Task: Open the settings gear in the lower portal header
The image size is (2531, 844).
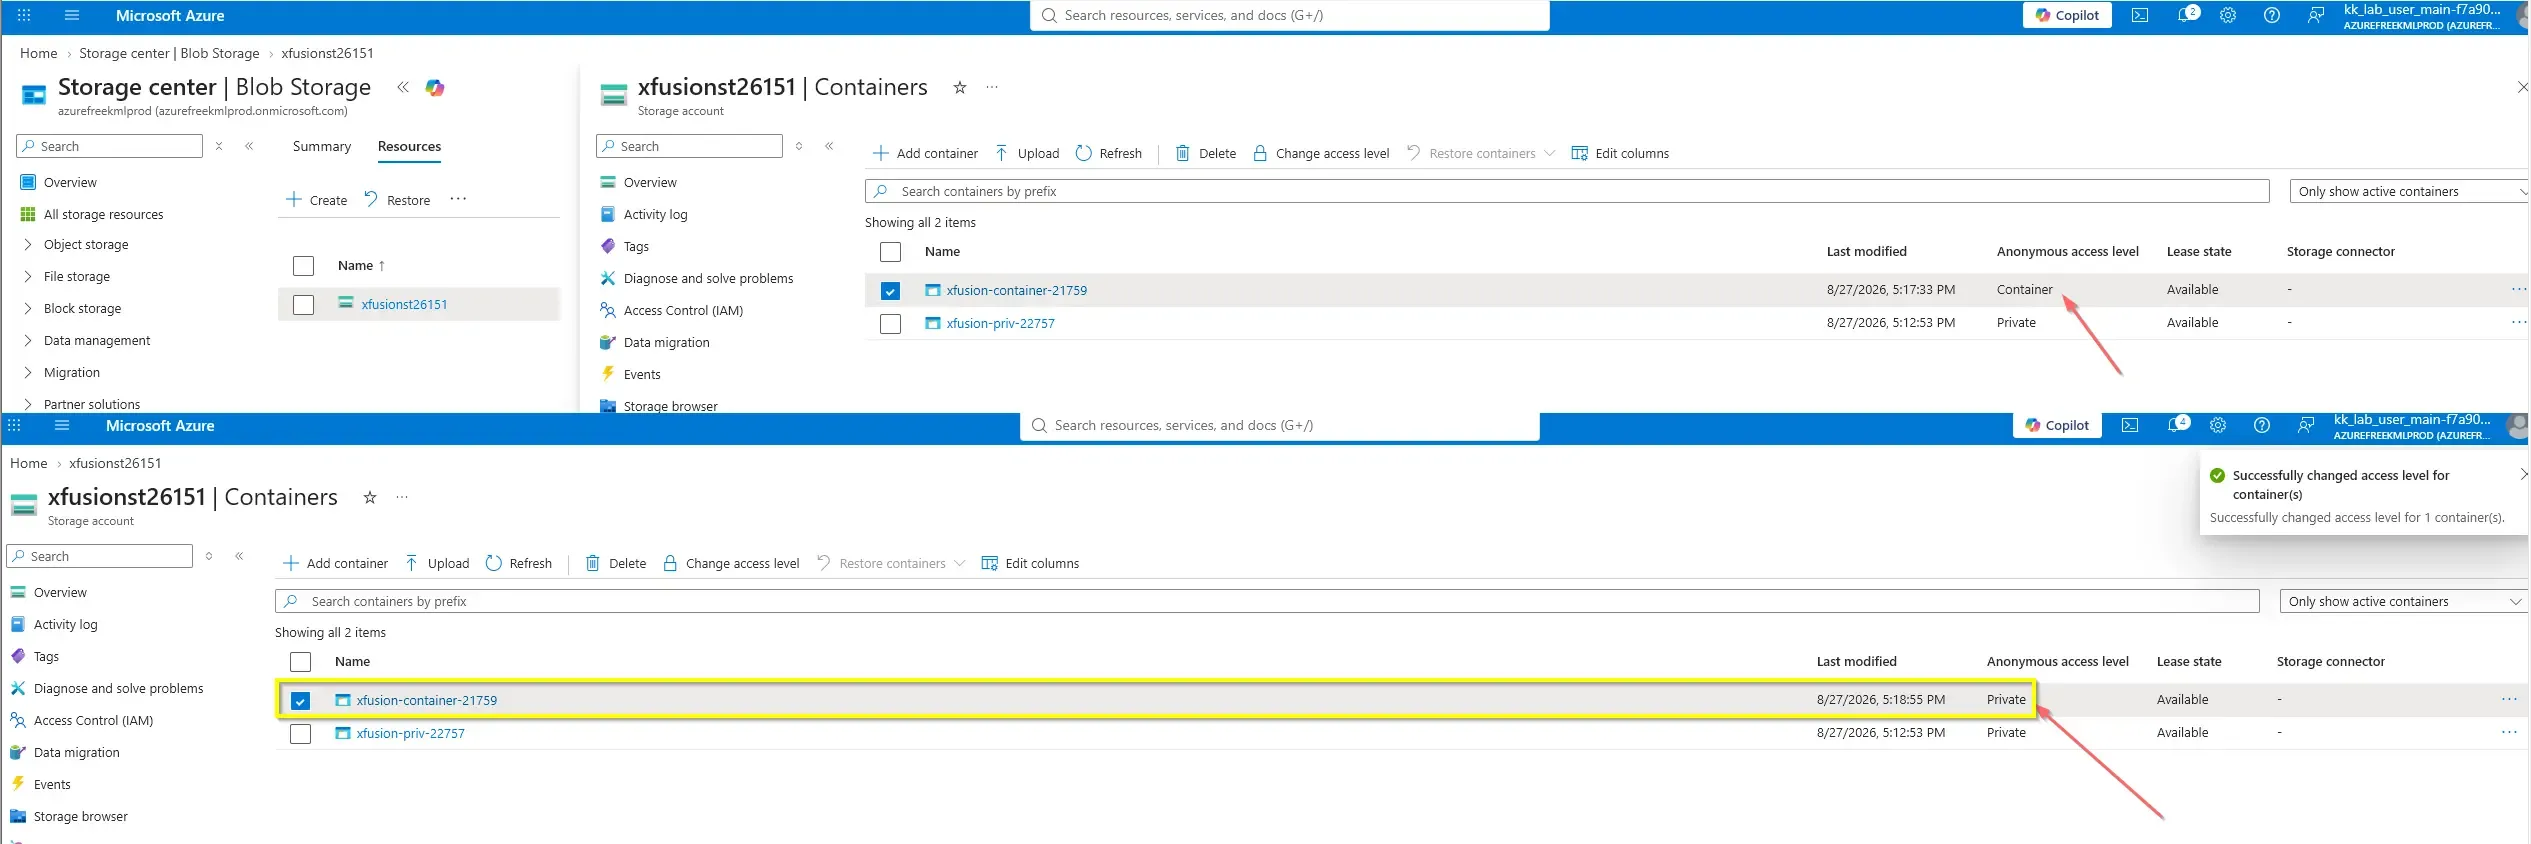Action: (x=2218, y=425)
